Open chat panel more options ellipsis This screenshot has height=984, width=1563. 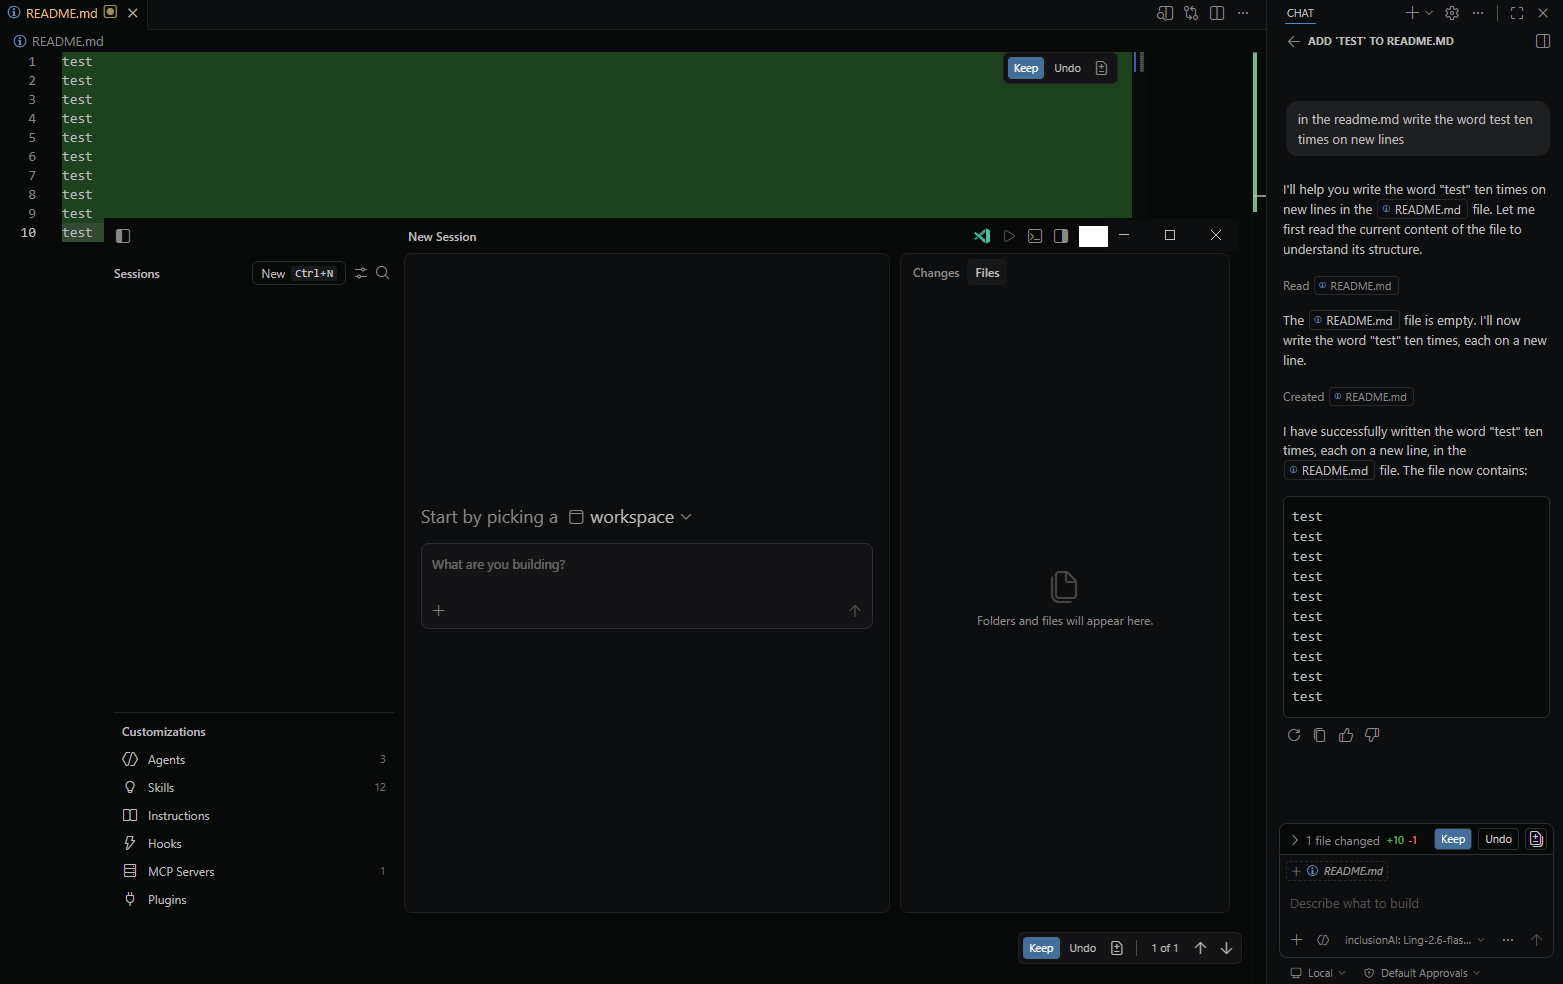(x=1478, y=13)
